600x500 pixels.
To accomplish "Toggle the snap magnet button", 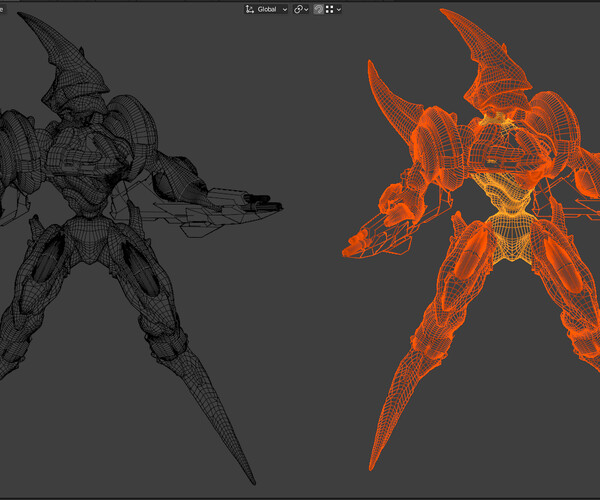I will coord(318,9).
